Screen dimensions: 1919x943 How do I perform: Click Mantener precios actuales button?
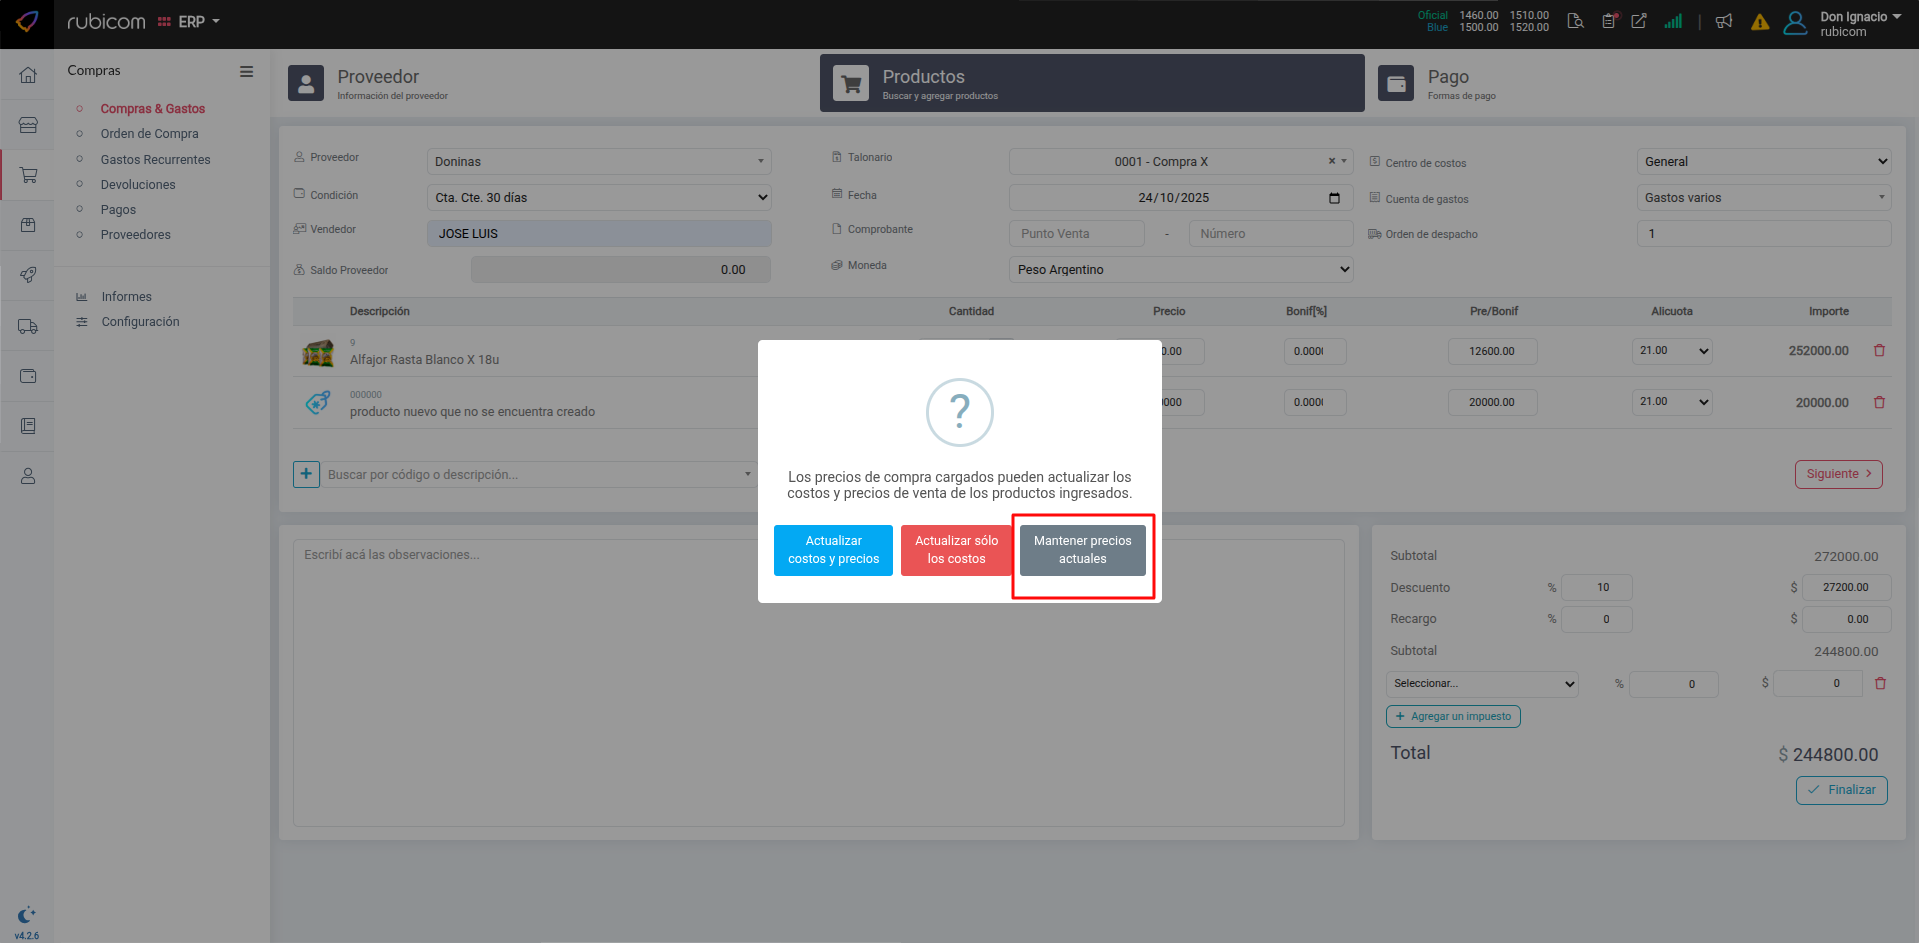coord(1082,550)
